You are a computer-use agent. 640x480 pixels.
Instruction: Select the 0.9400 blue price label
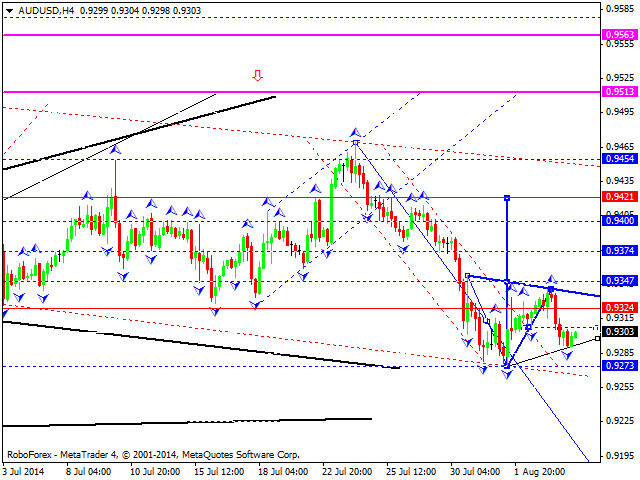pos(620,221)
